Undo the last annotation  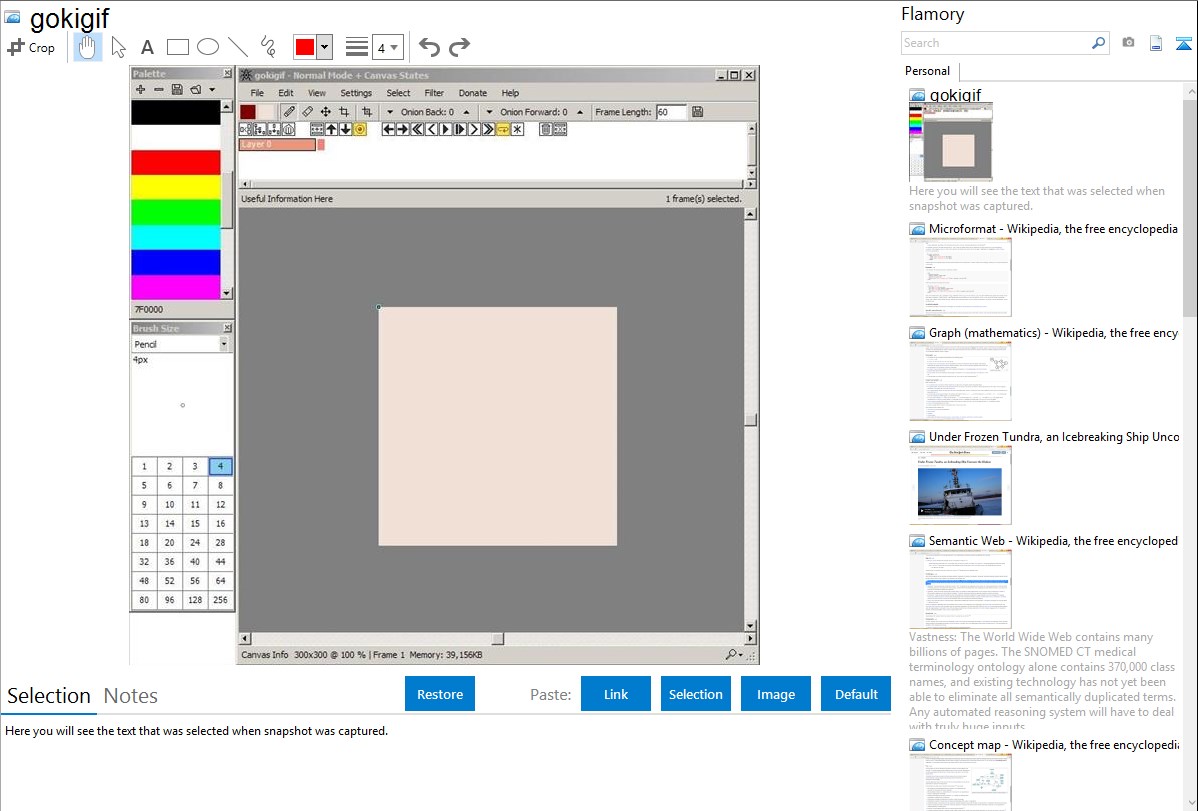(x=429, y=47)
